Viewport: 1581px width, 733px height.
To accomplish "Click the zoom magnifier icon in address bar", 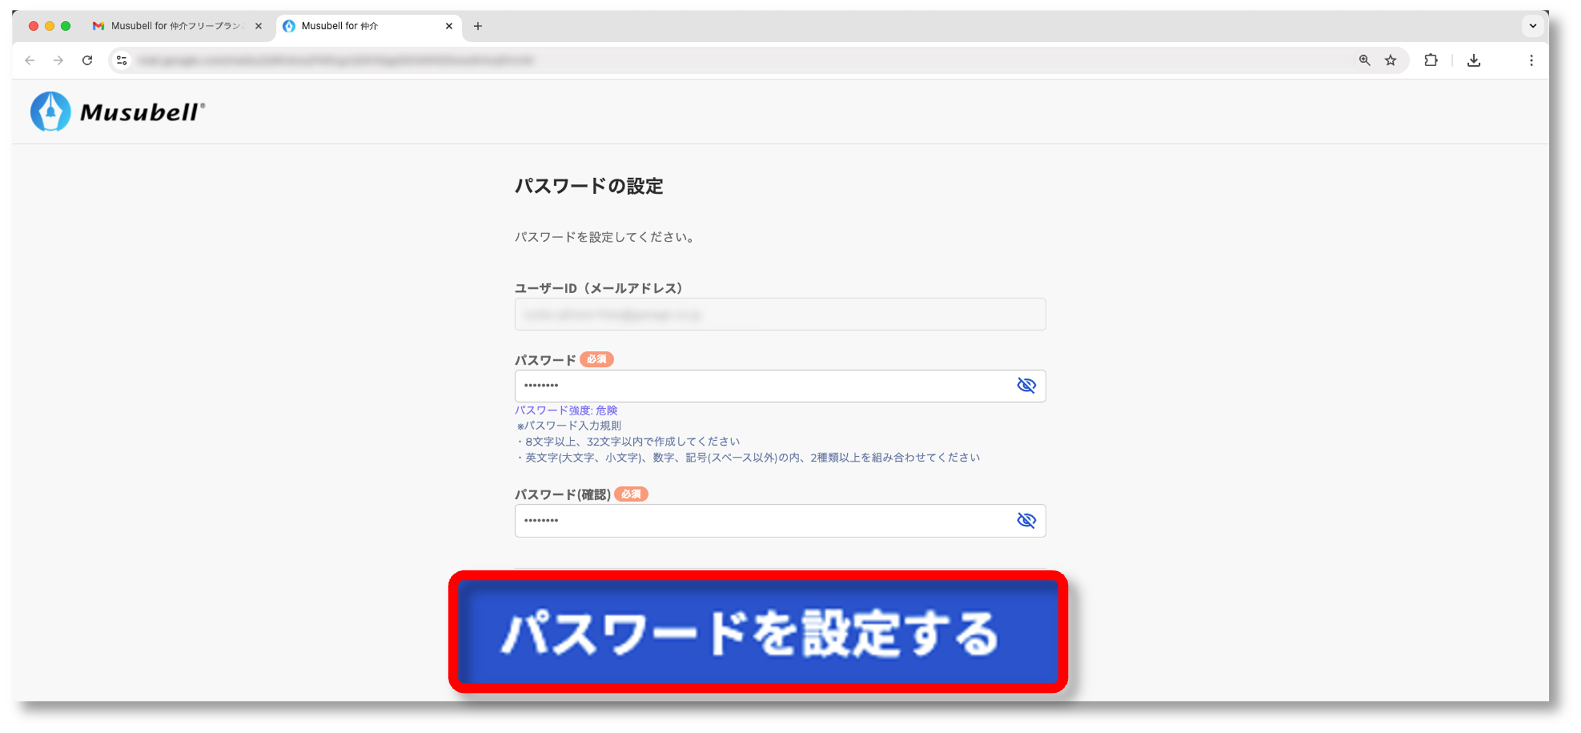I will 1364,60.
